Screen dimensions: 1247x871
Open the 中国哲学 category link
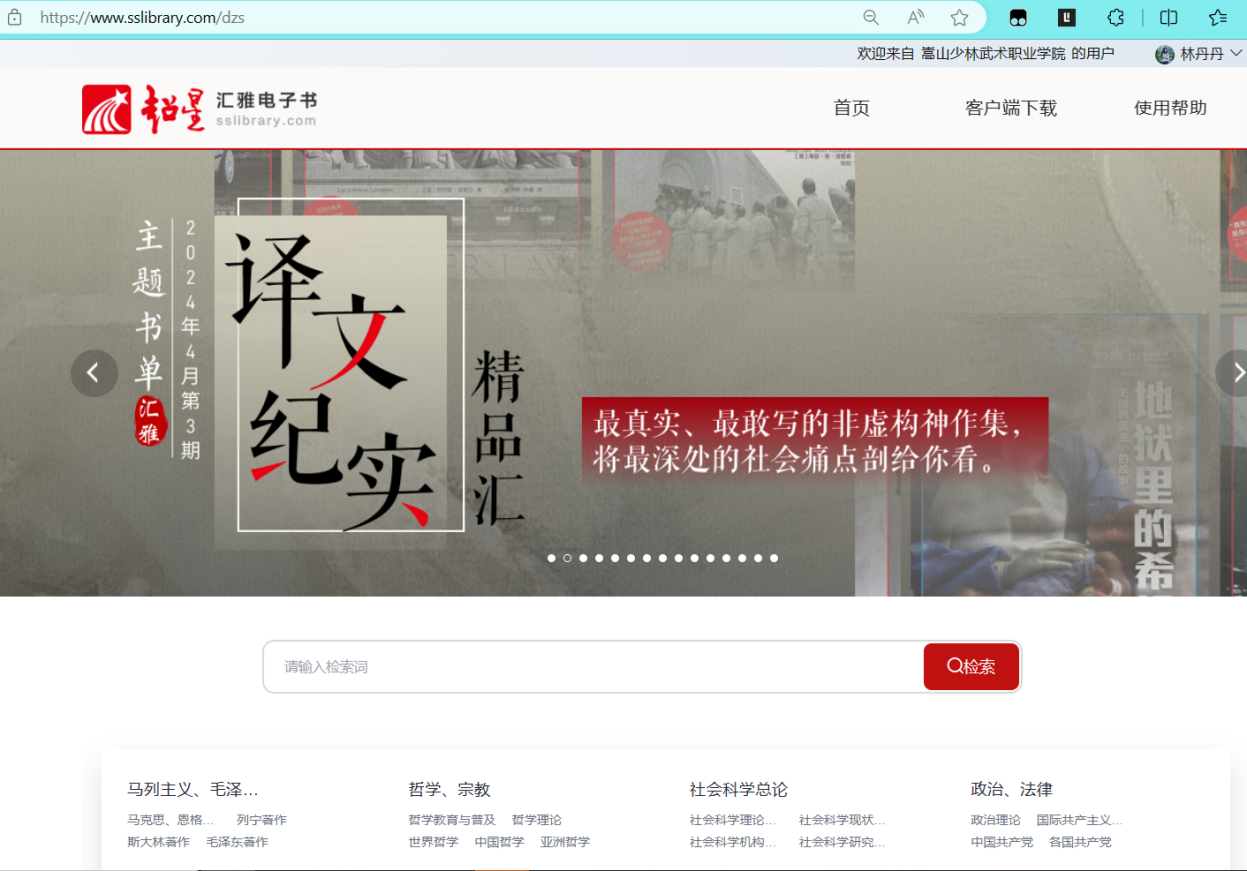click(499, 842)
